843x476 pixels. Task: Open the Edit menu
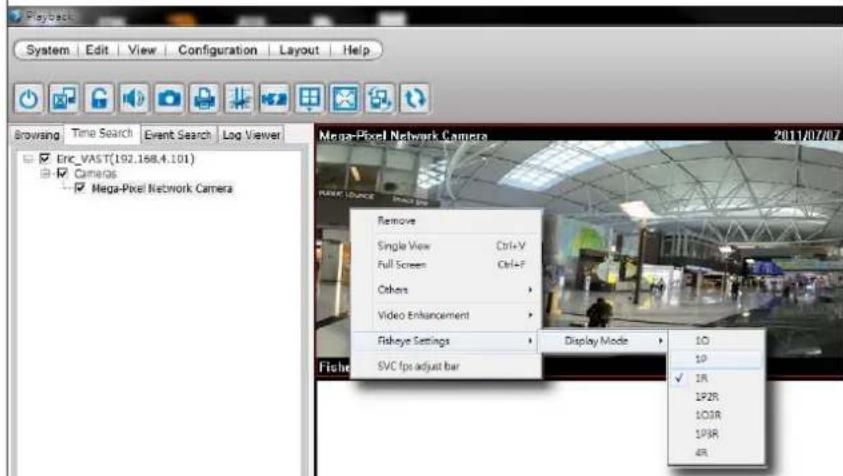97,50
